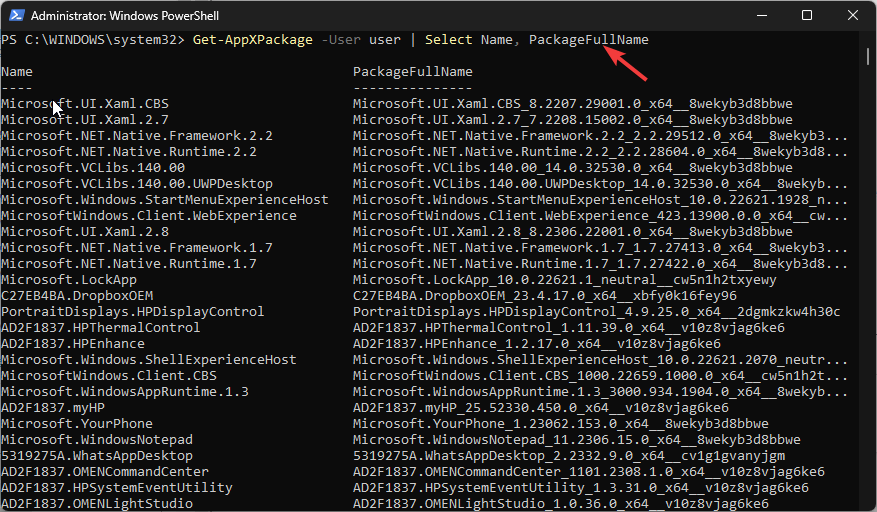Select the Microsoft.VCLibs.140.00 name entry
The width and height of the screenshot is (877, 512).
point(93,167)
